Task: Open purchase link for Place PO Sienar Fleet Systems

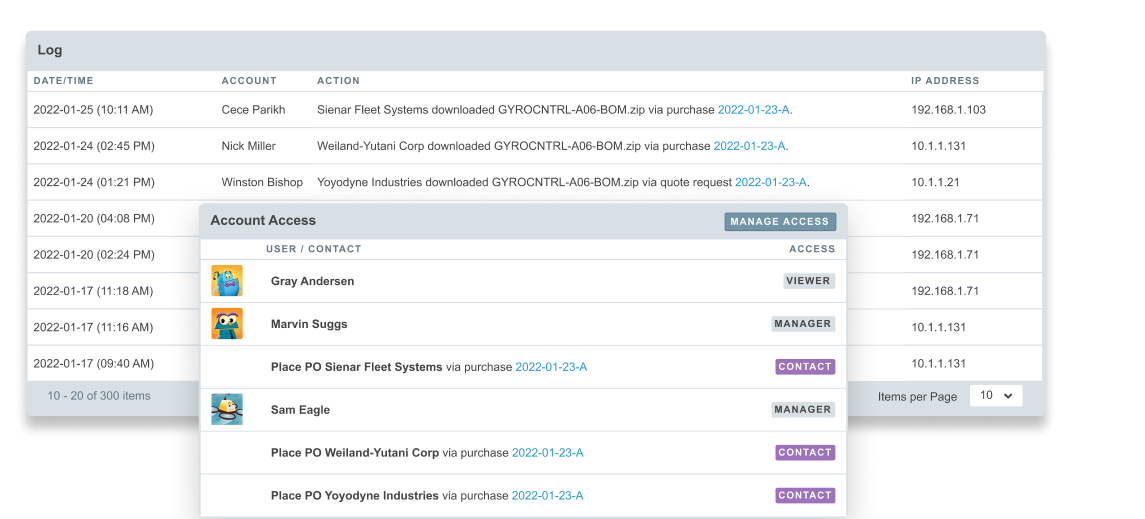Action: click(551, 367)
